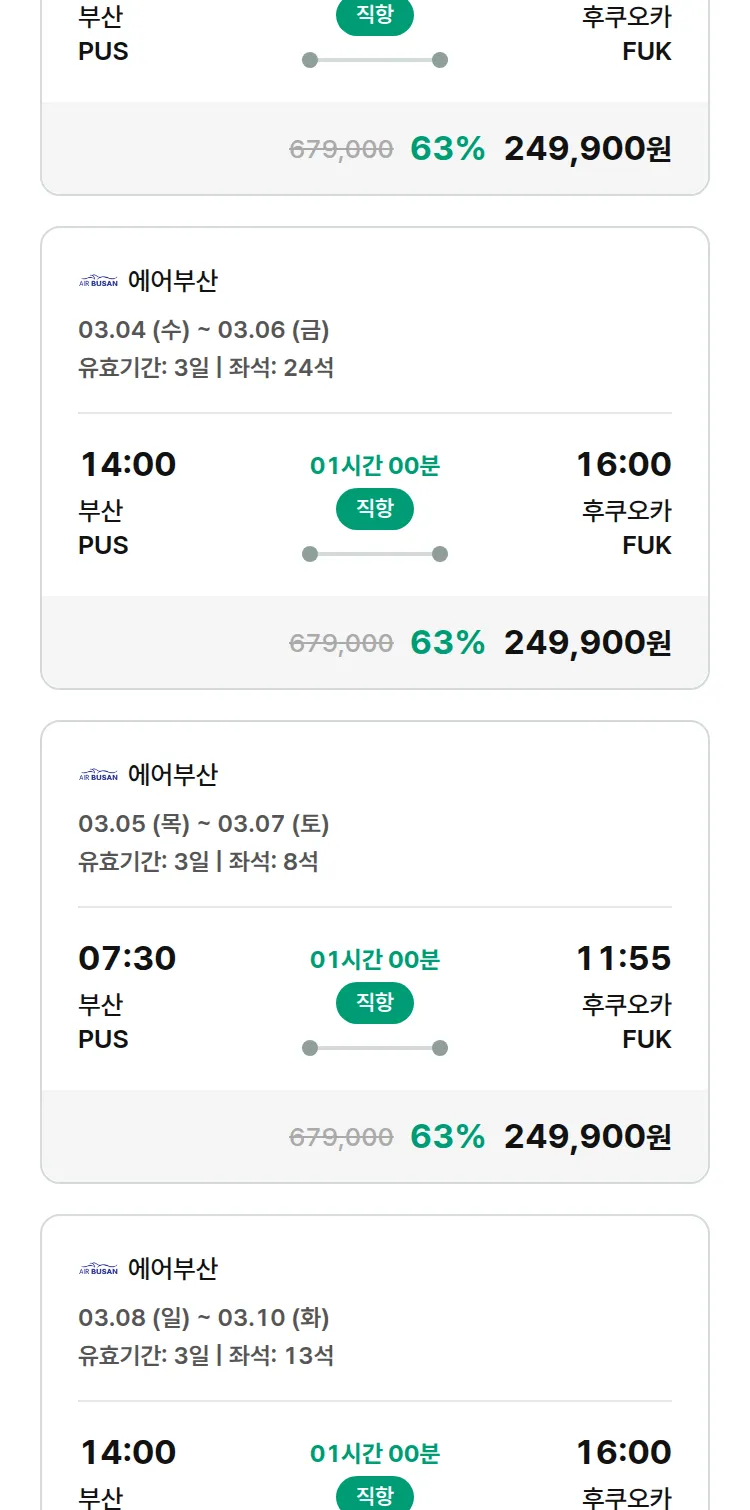The height and width of the screenshot is (1510, 750).
Task: Click 63% discount on 03.05 flight card
Action: [x=447, y=1136]
